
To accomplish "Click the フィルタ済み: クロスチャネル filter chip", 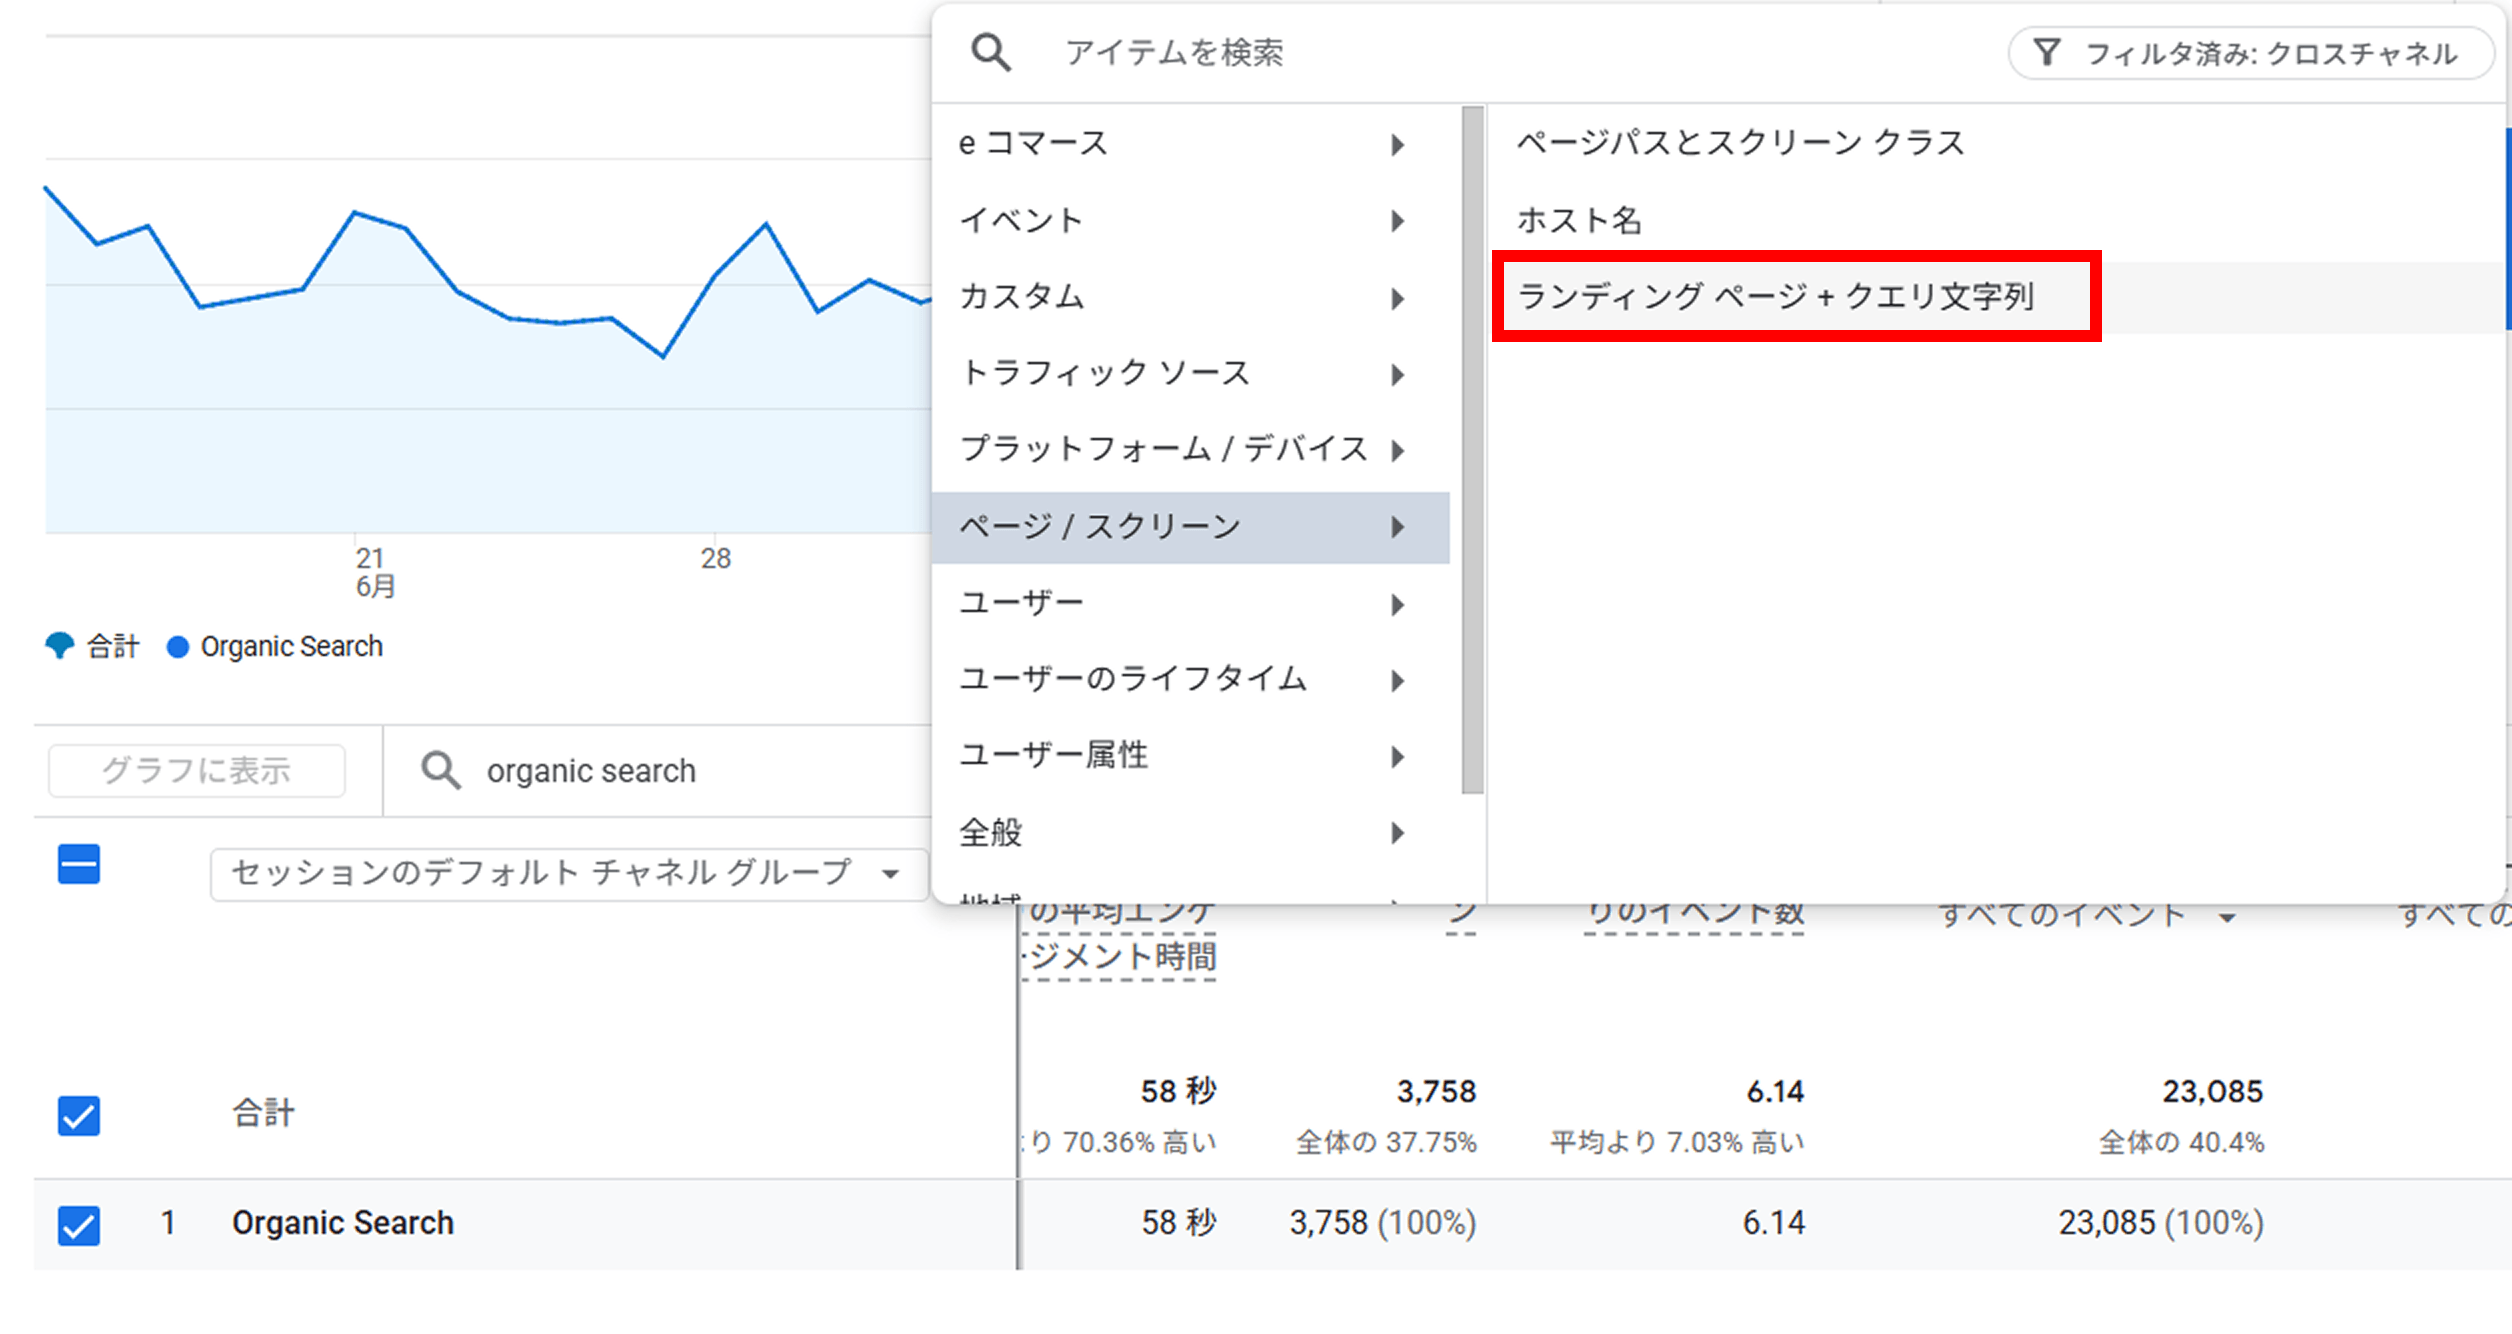I will pos(2252,53).
